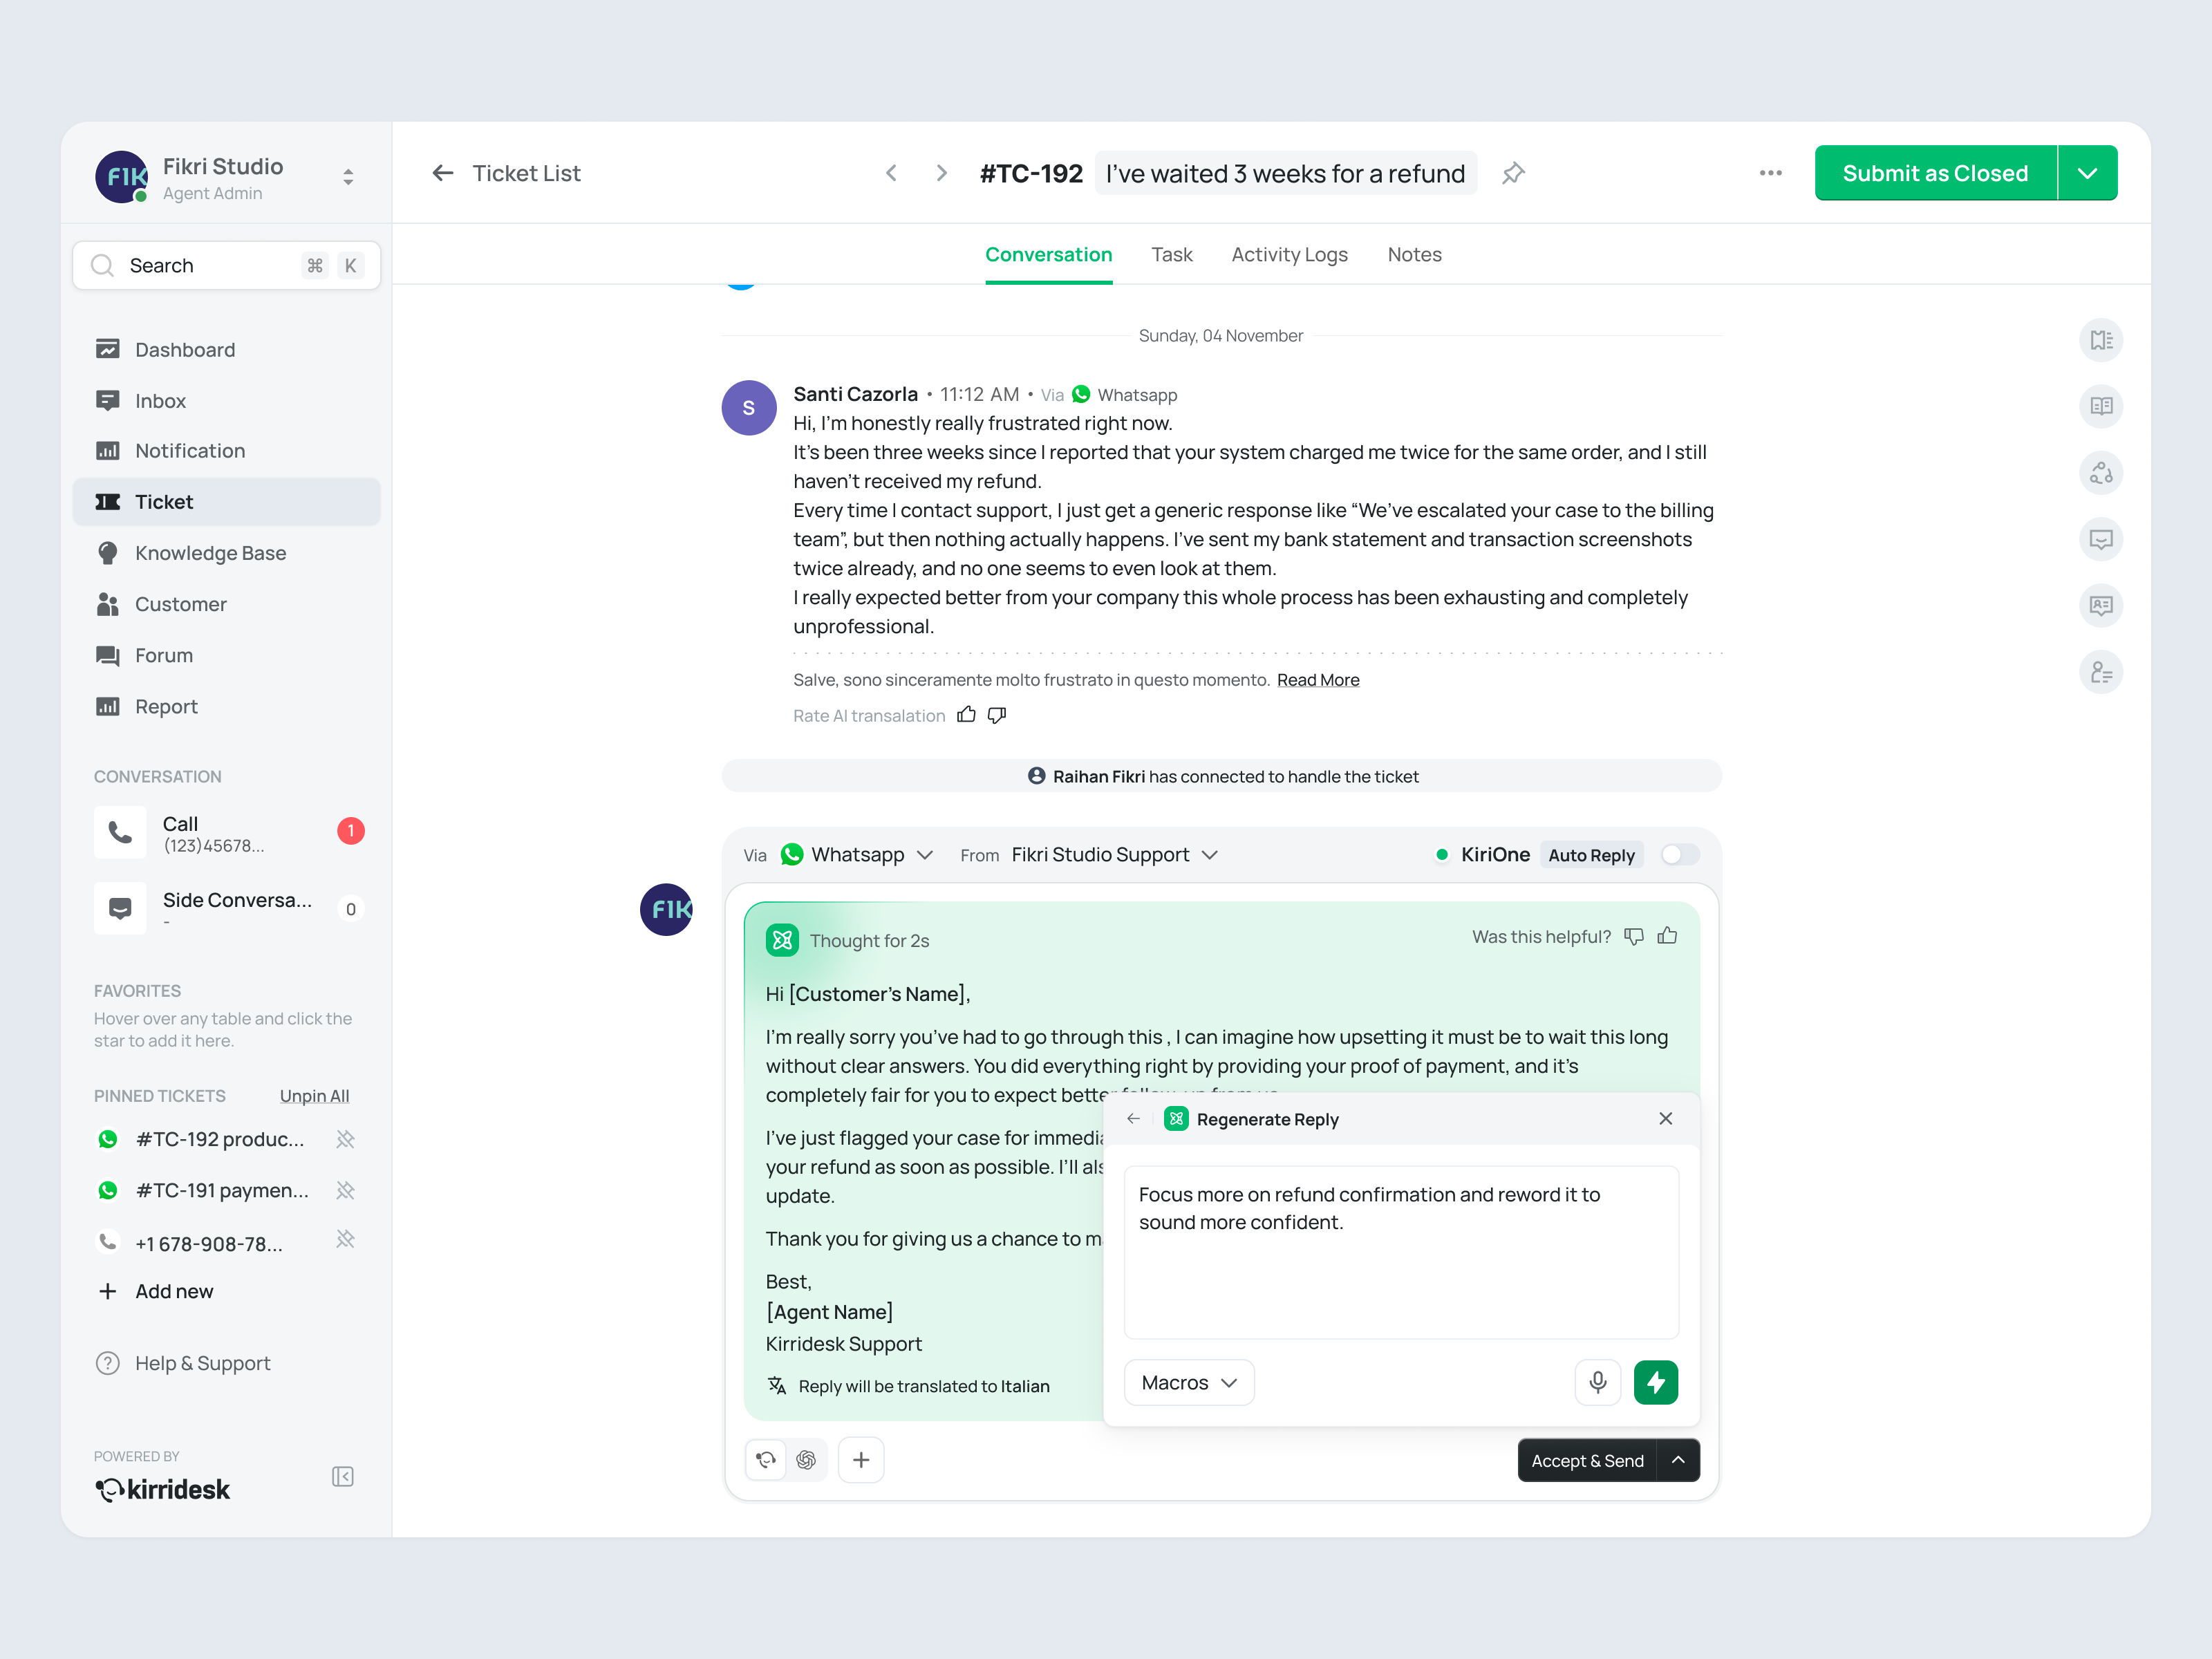Mark the AI reply helpful with thumbs up
This screenshot has width=2212, height=1659.
click(x=1667, y=936)
